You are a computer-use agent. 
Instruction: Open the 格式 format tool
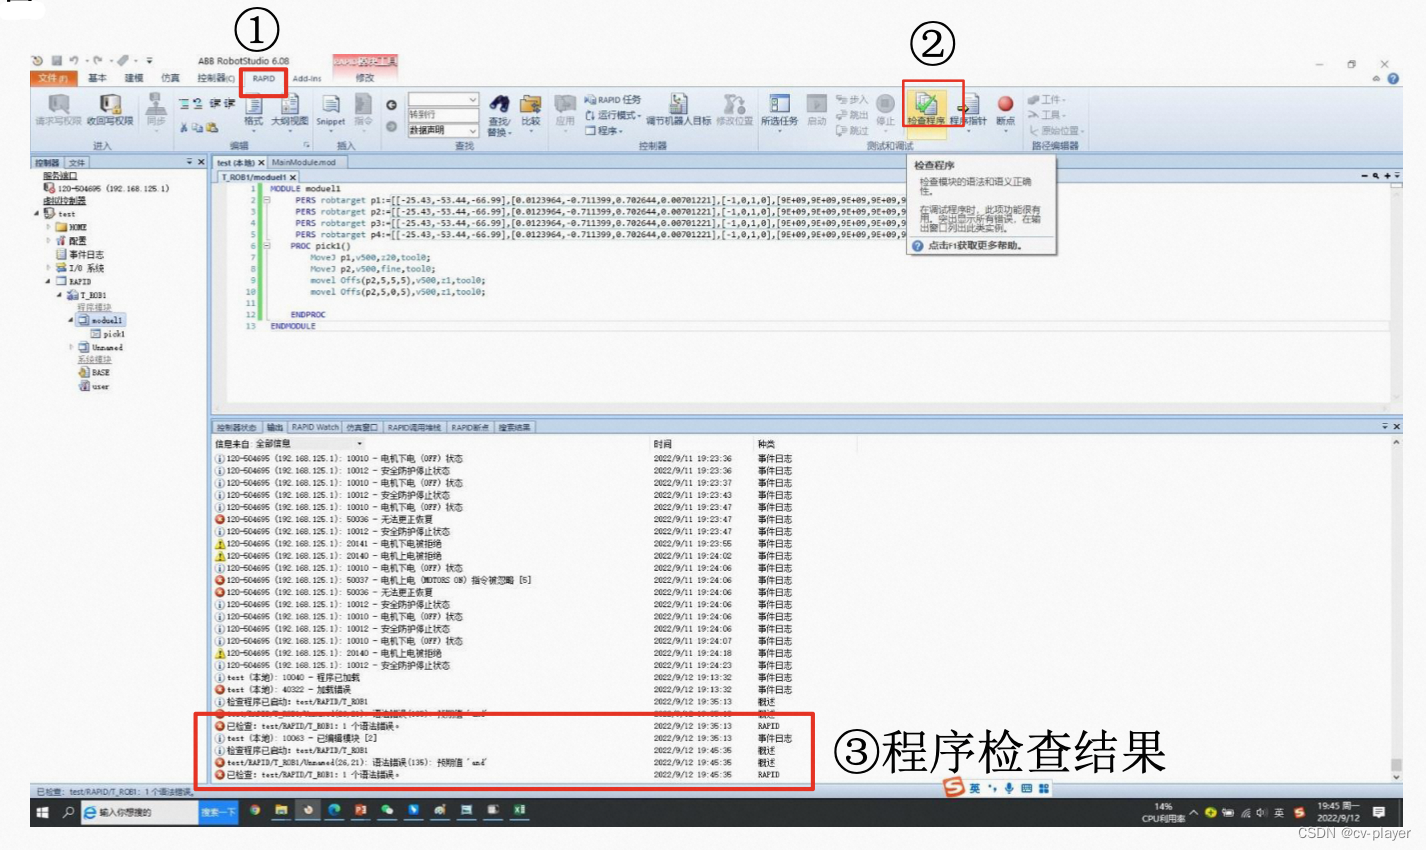tap(254, 110)
